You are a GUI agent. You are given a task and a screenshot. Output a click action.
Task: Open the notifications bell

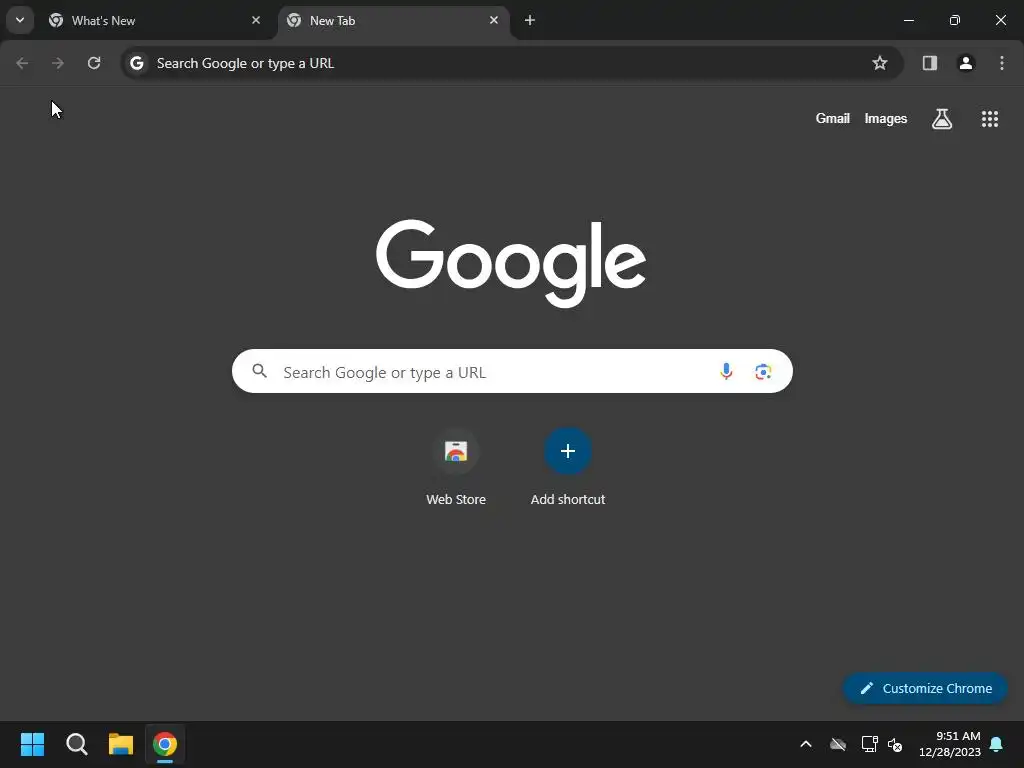click(997, 744)
